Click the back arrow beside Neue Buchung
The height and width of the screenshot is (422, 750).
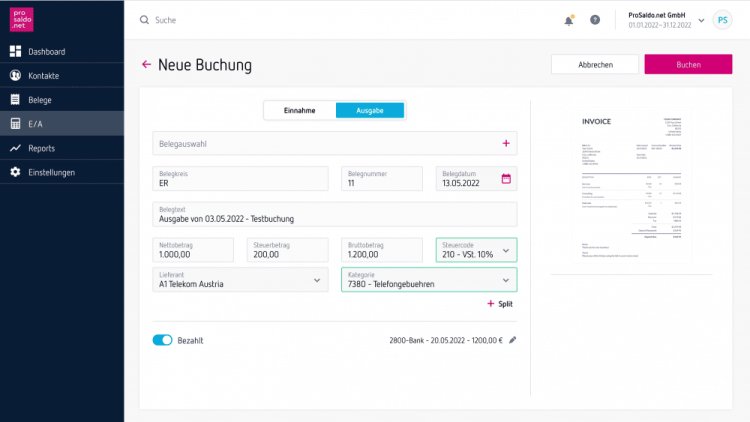(x=146, y=65)
